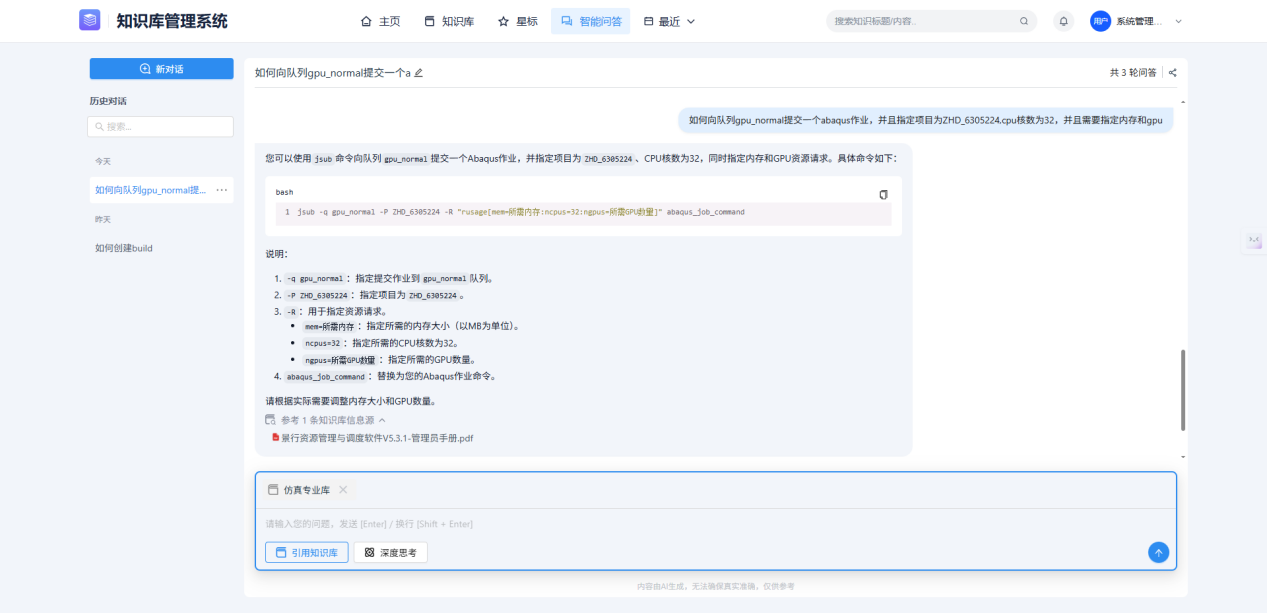Image resolution: width=1267 pixels, height=613 pixels.
Task: Click the -P ZHD_6305224 explanation line
Action: pyautogui.click(x=374, y=296)
